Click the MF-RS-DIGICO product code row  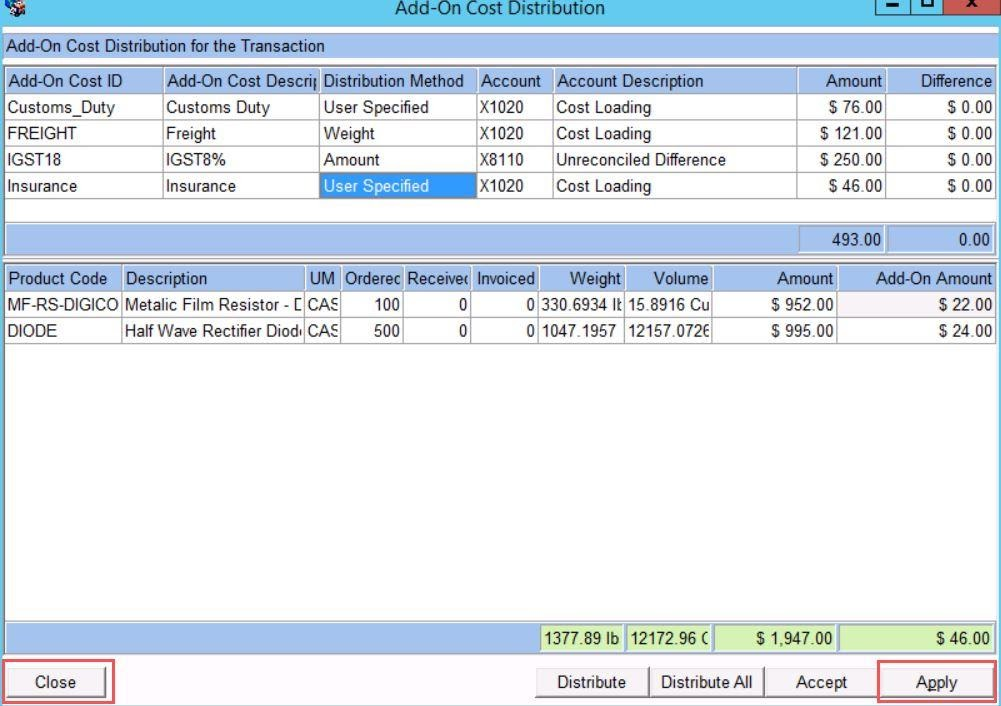coord(62,305)
